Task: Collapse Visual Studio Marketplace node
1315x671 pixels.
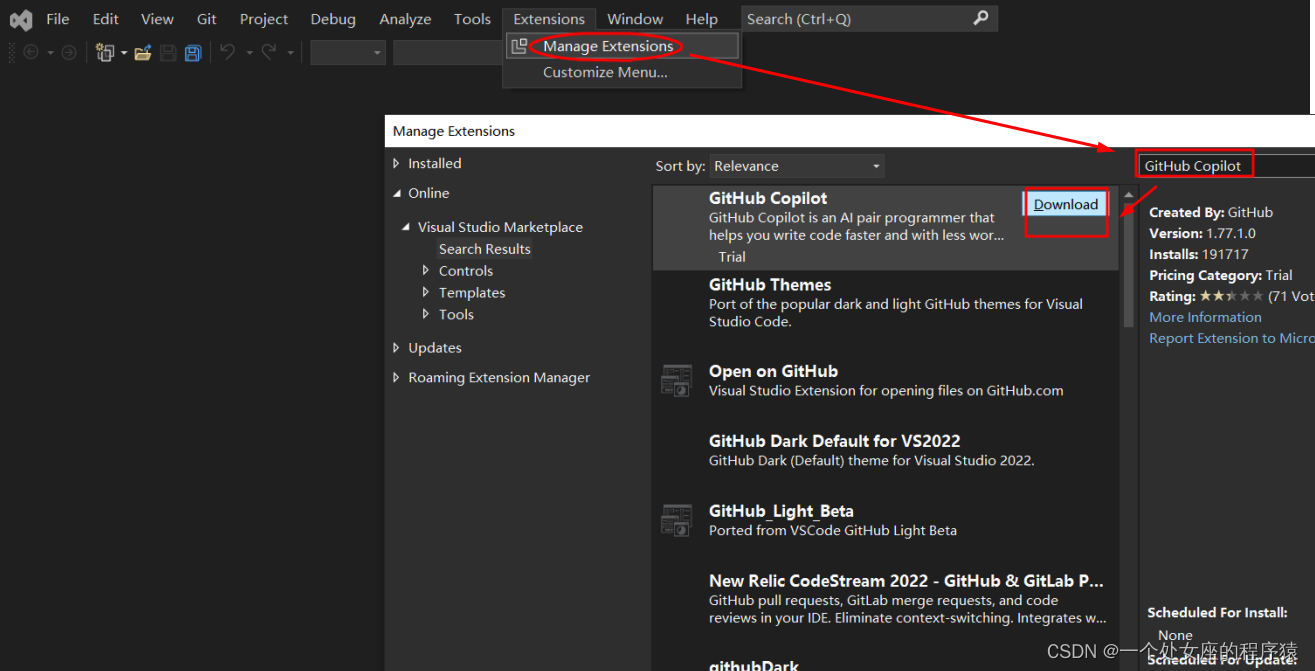Action: tap(406, 227)
